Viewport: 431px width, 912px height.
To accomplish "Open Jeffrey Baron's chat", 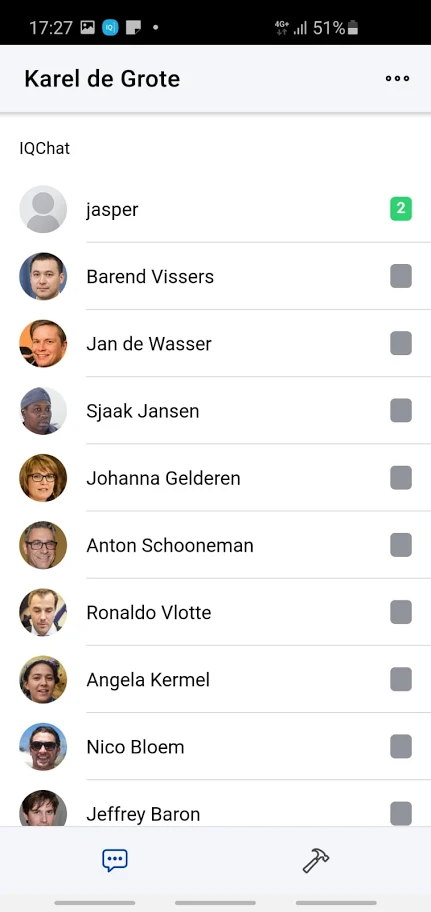I will [x=215, y=808].
